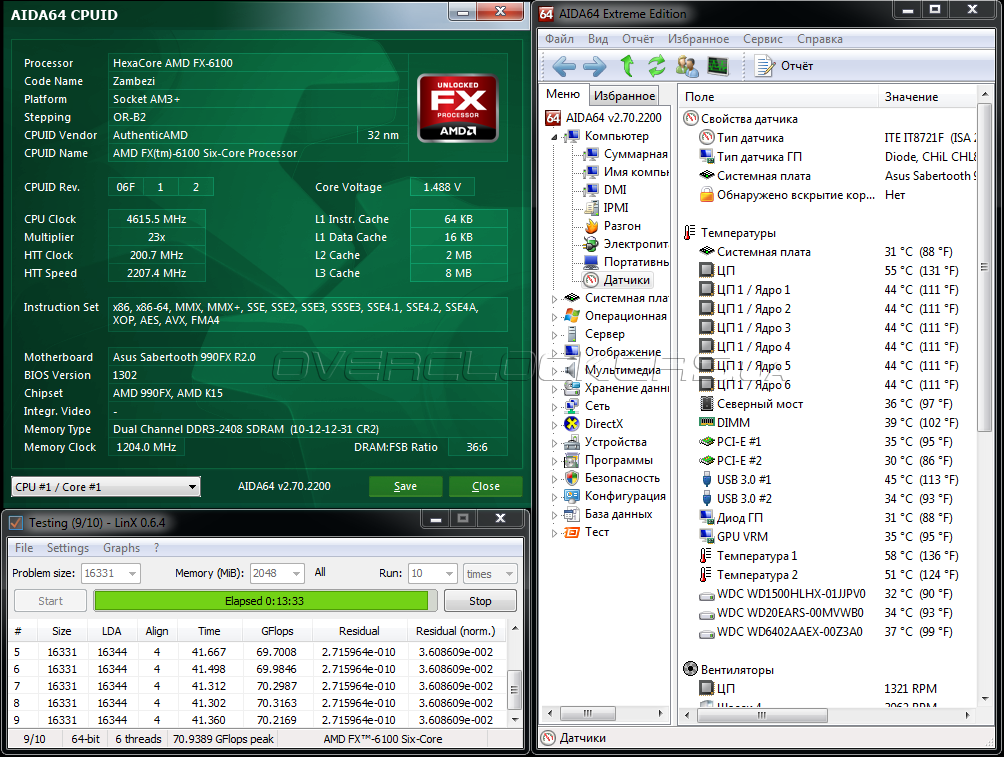The image size is (1004, 757).
Task: Click the Безопасность shield icon
Action: tap(572, 478)
